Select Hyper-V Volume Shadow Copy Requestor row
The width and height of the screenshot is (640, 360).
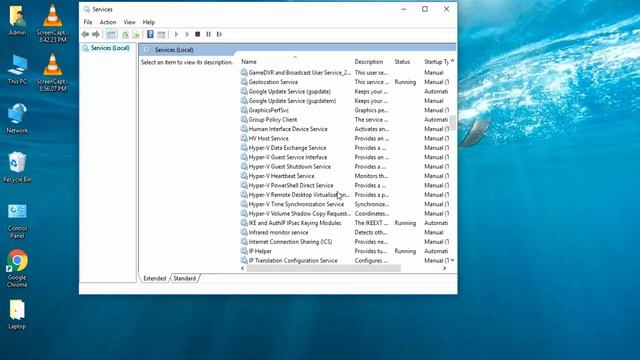point(345,213)
